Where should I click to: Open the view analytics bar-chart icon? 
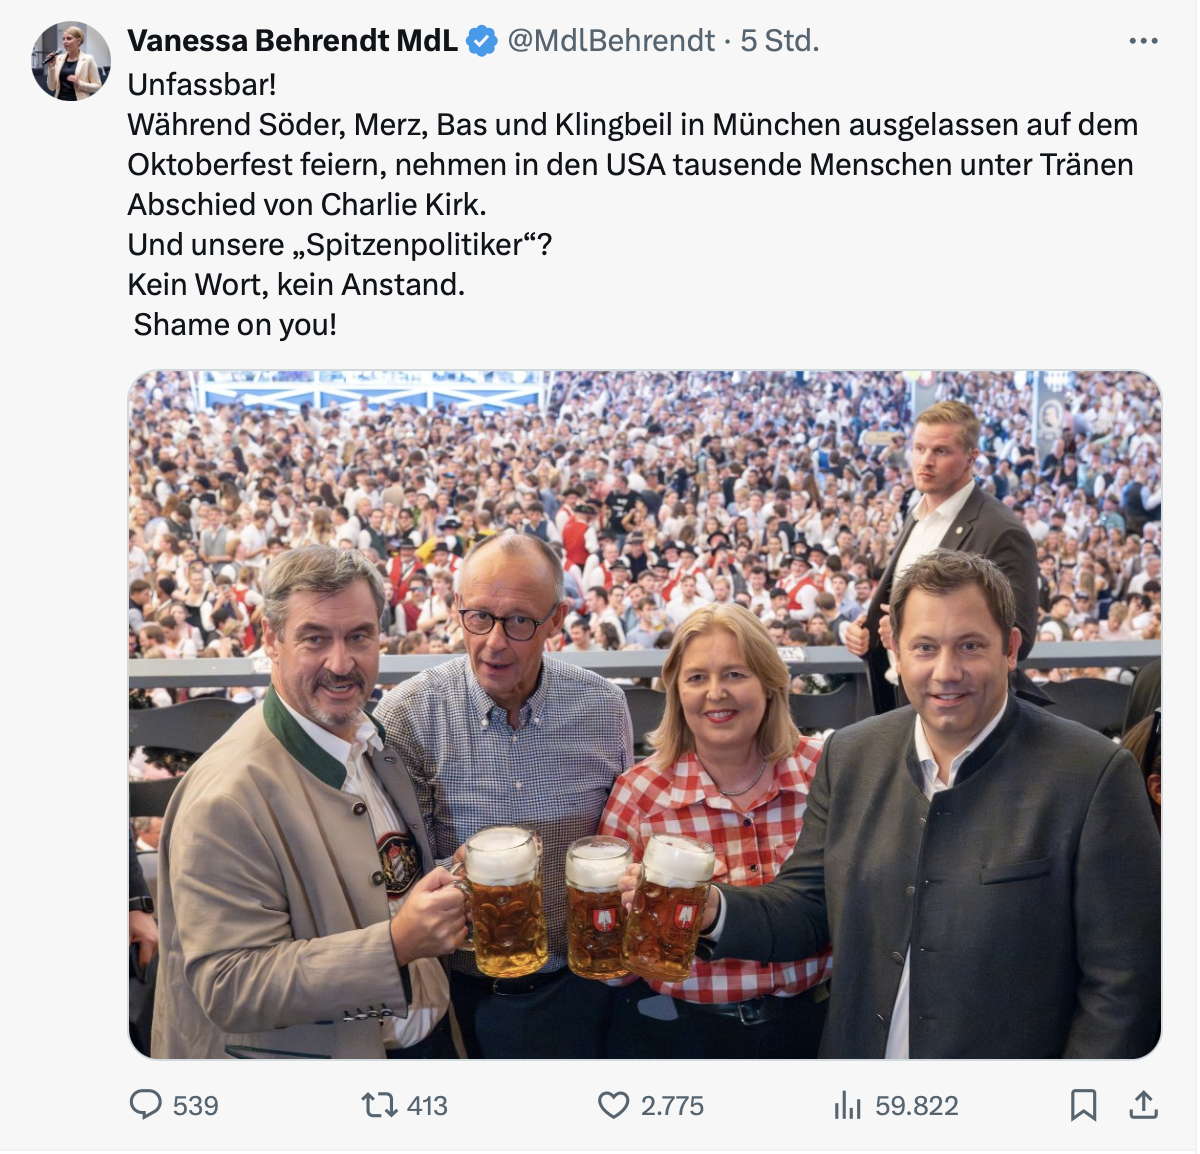point(847,1105)
